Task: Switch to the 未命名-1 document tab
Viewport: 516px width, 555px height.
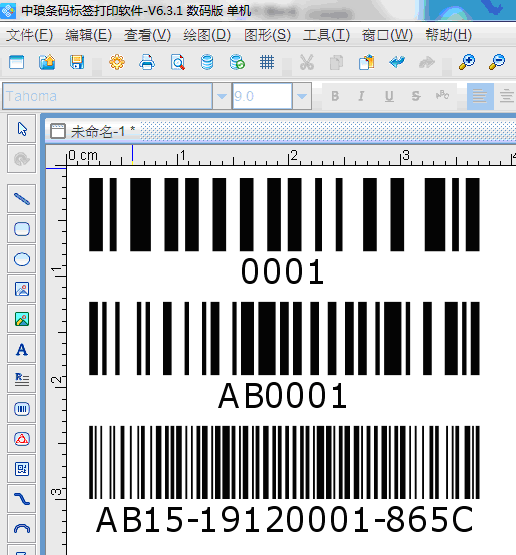Action: (x=93, y=131)
